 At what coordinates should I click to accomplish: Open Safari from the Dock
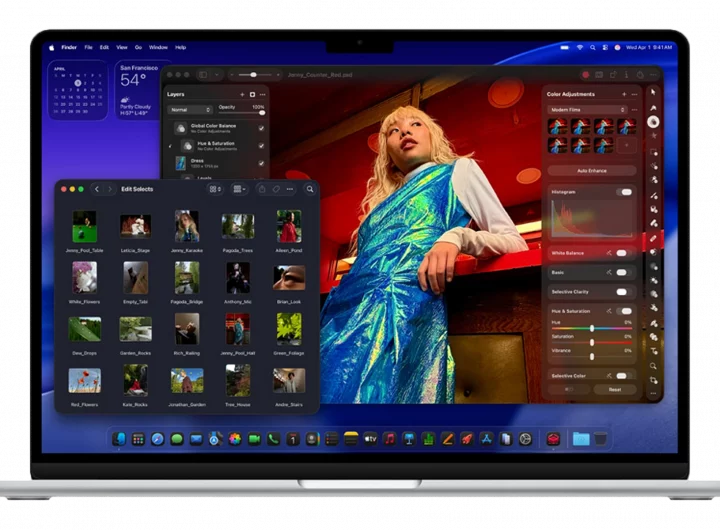[x=157, y=439]
